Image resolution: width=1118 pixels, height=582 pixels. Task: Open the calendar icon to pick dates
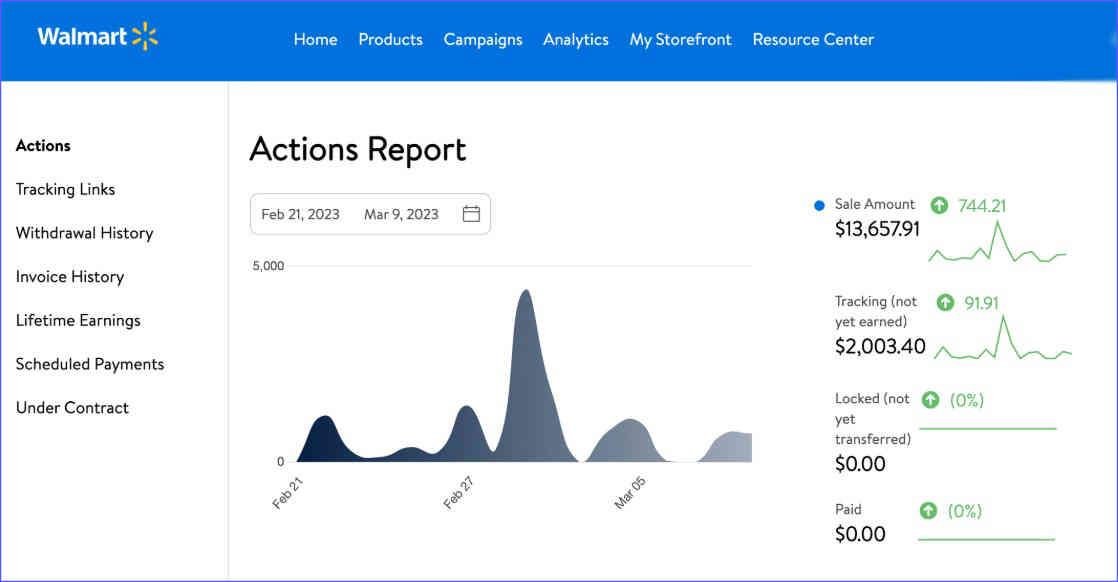pyautogui.click(x=470, y=213)
